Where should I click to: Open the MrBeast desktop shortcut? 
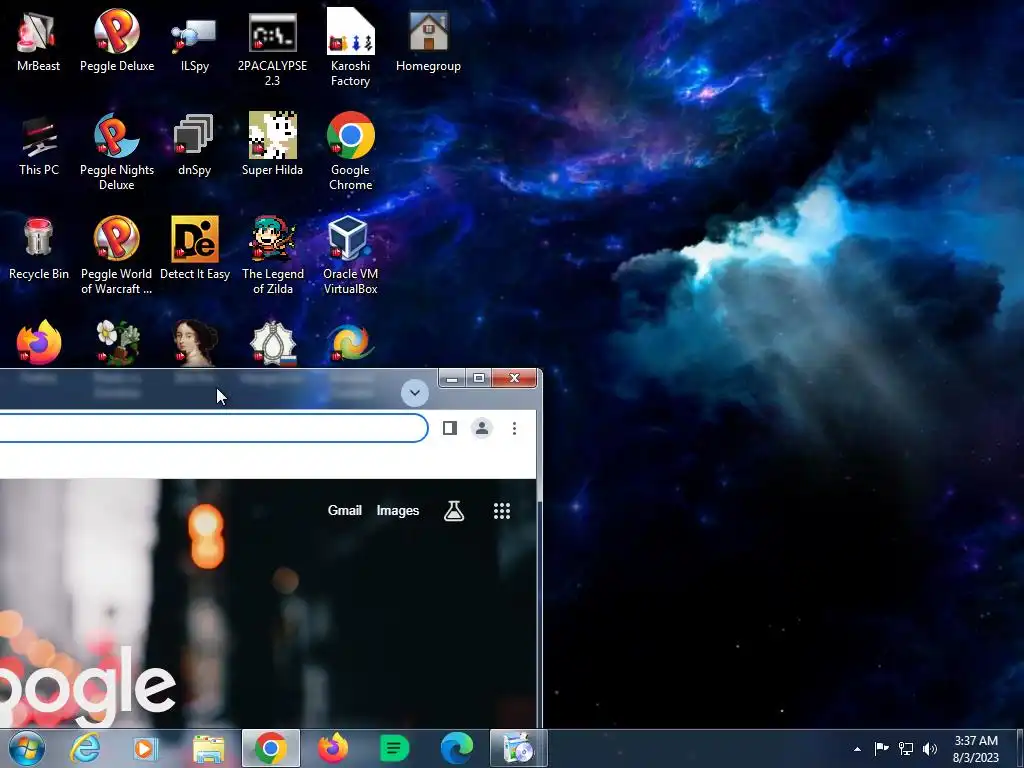[x=38, y=40]
